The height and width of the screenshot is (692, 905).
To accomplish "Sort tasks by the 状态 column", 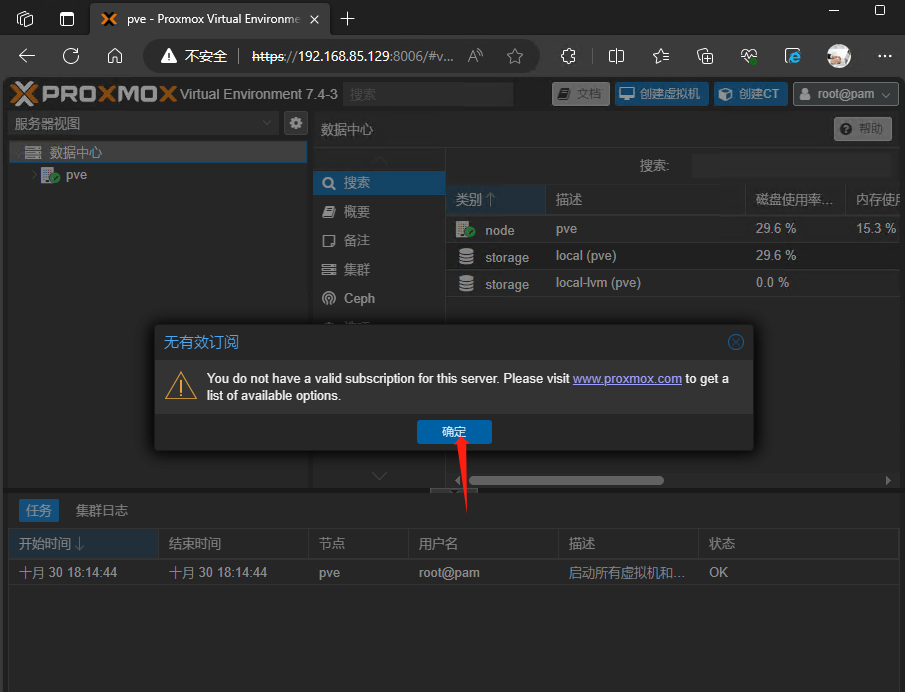I will click(799, 544).
